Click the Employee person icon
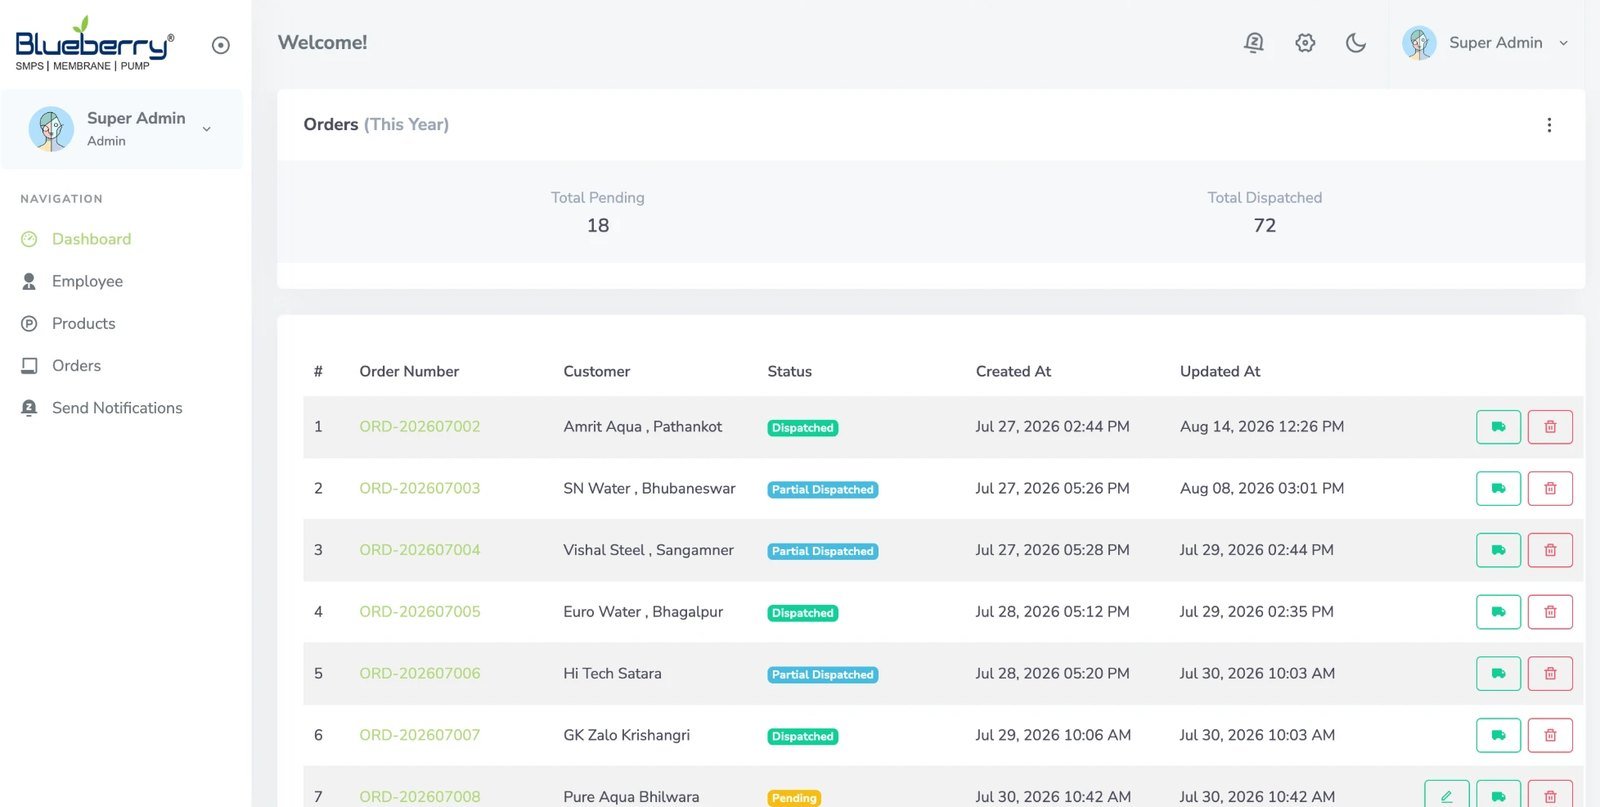Viewport: 1600px width, 807px height. tap(29, 281)
